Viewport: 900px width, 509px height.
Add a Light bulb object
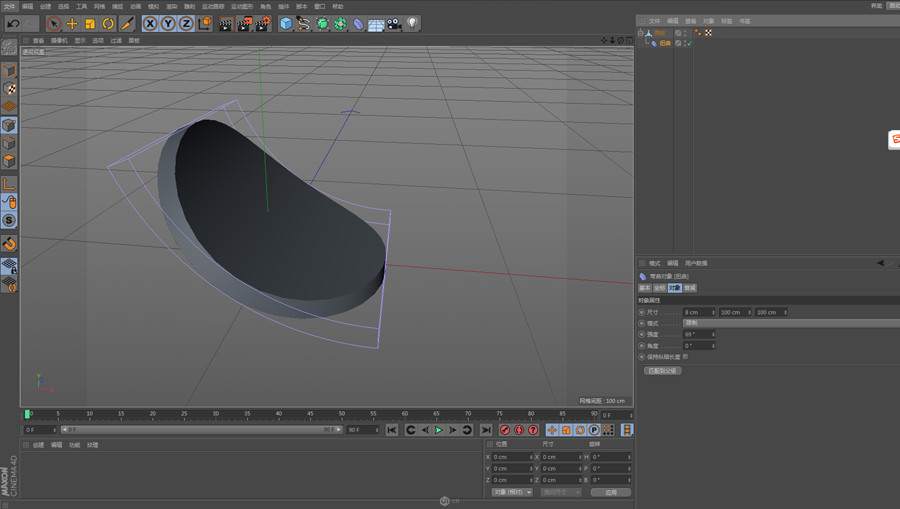pyautogui.click(x=412, y=24)
